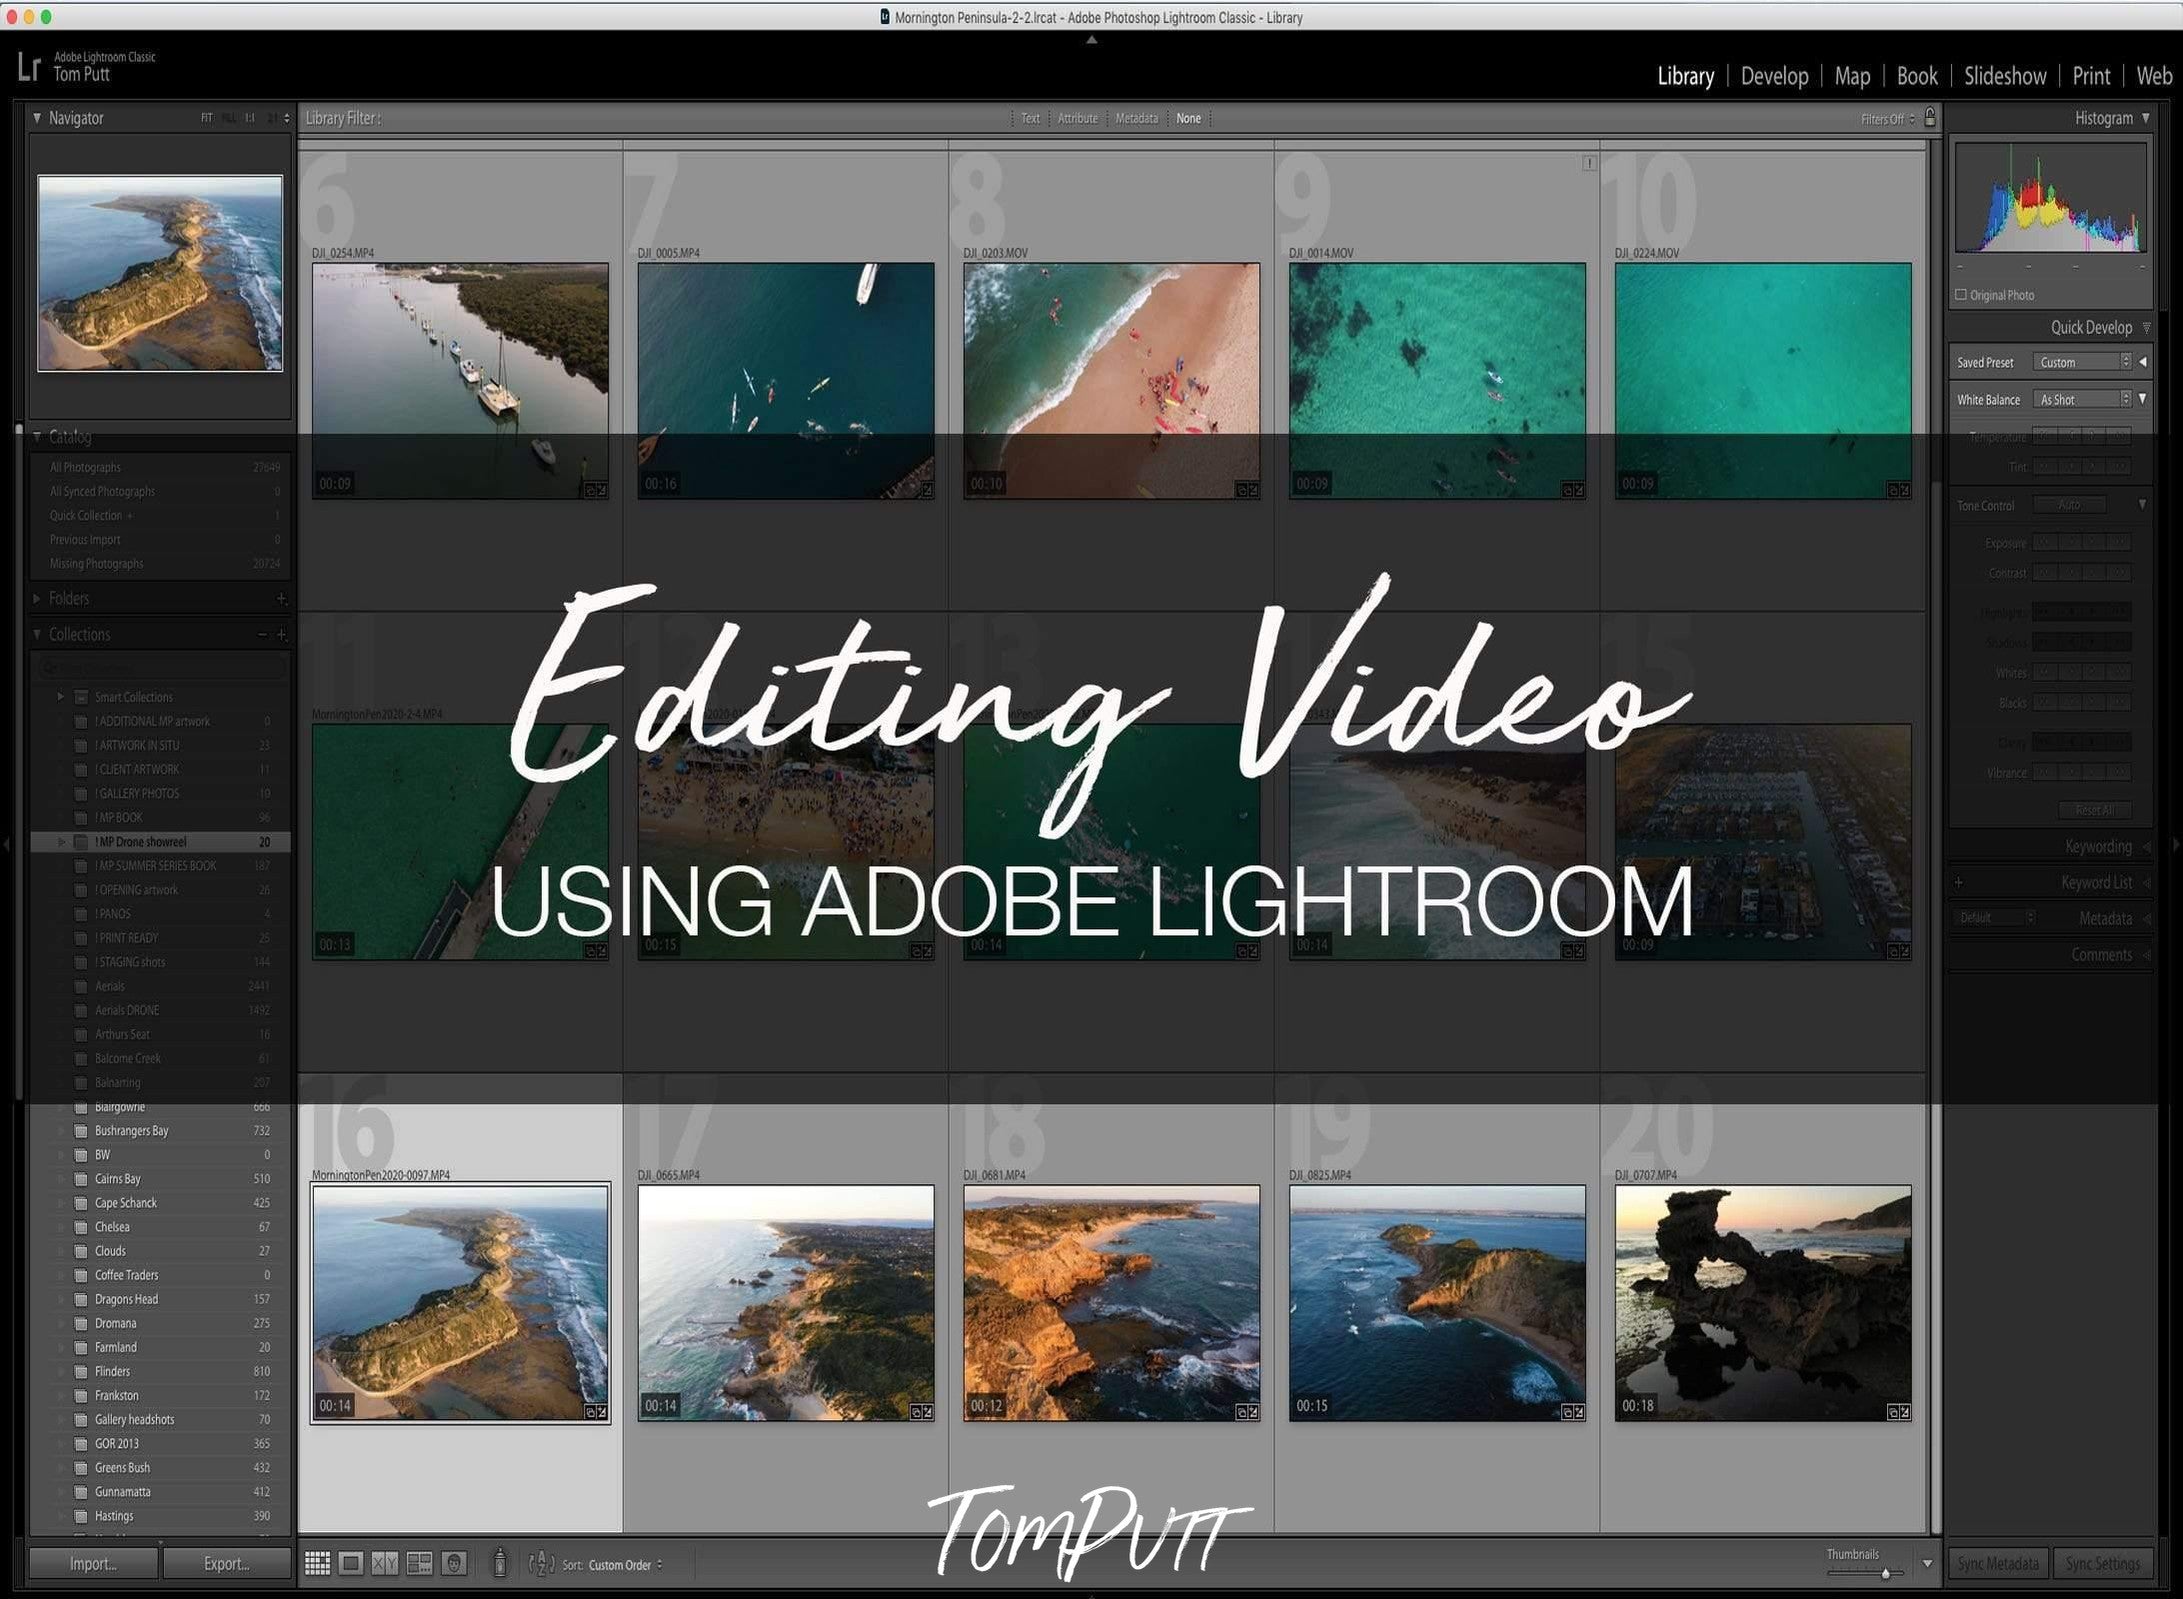The image size is (2183, 1599).
Task: Open People view face icon
Action: pos(454,1563)
